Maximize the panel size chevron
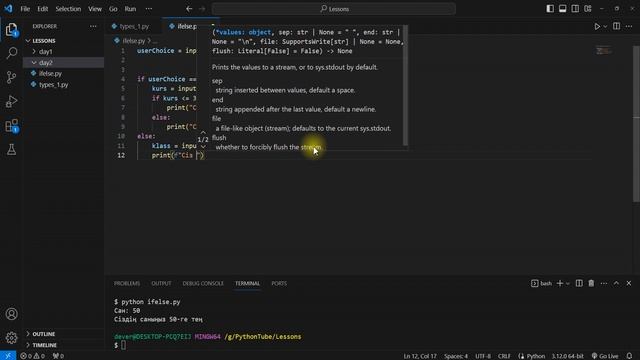The height and width of the screenshot is (360, 640). (x=616, y=283)
